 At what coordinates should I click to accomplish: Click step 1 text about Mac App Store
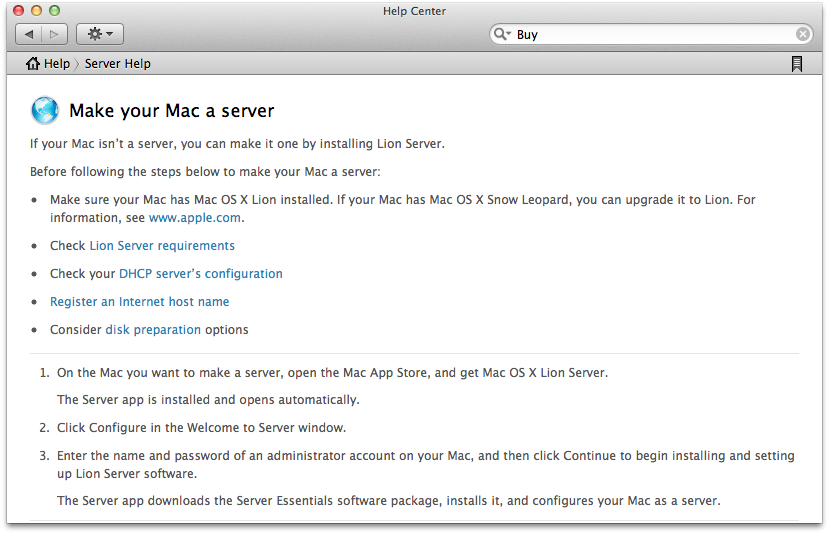pos(333,373)
